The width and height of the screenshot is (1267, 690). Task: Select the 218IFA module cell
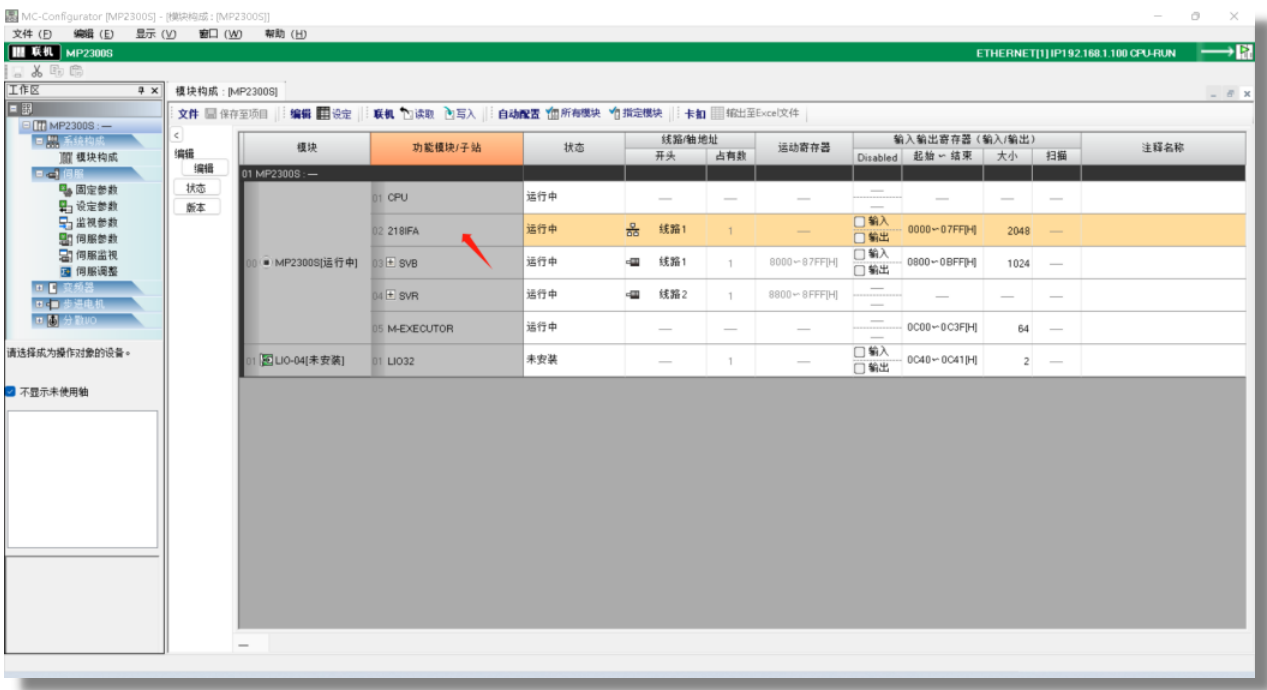[x=446, y=230]
